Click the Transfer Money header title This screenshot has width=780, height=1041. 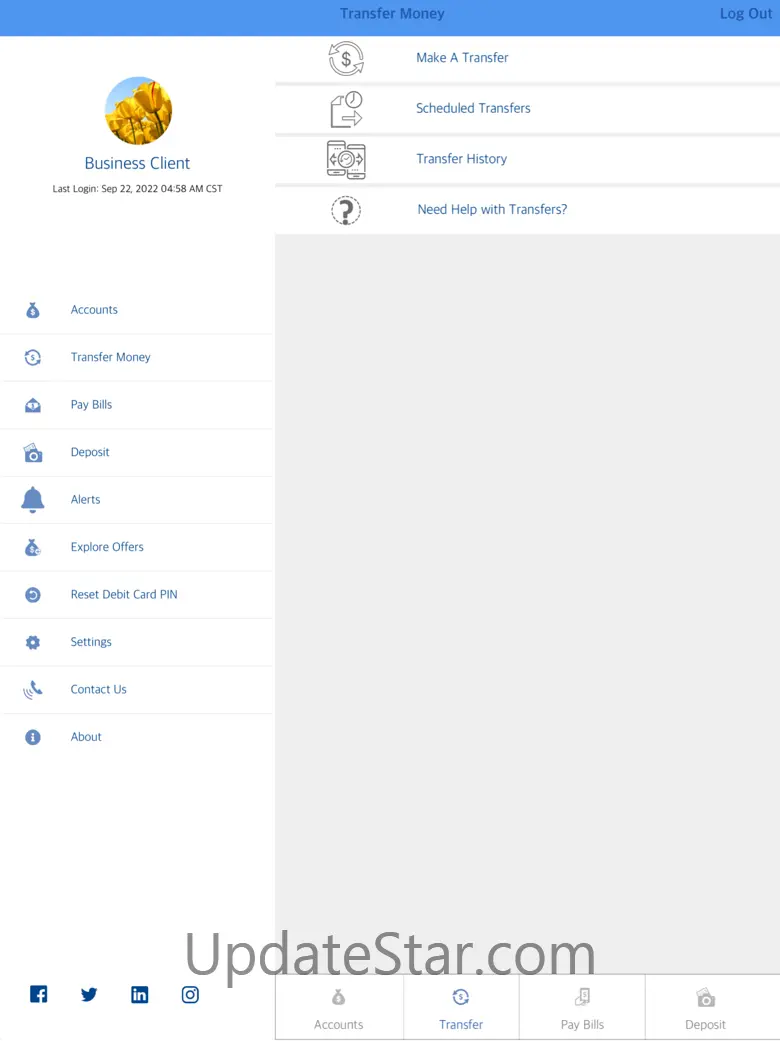(x=392, y=14)
